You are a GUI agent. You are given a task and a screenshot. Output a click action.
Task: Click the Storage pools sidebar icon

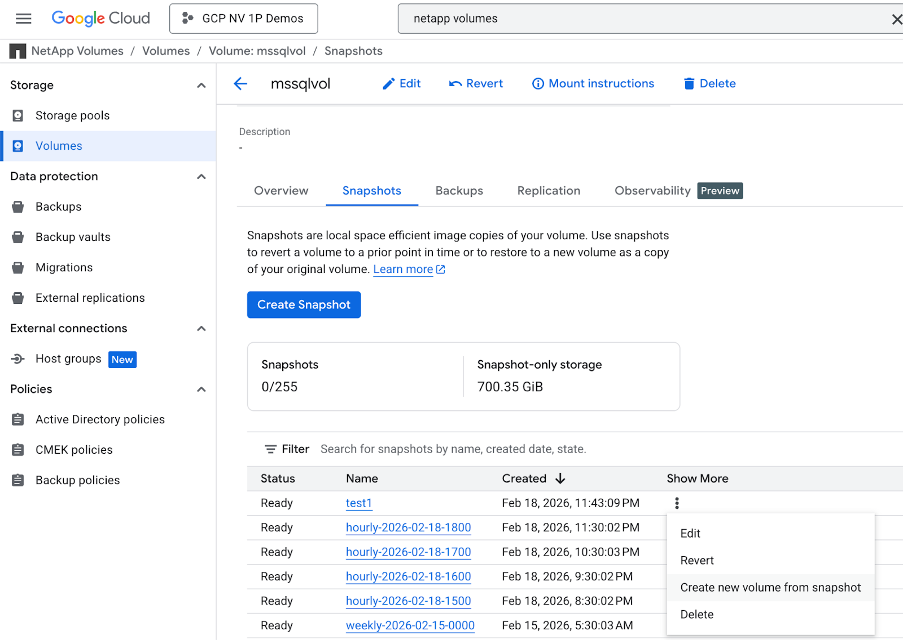pyautogui.click(x=18, y=115)
